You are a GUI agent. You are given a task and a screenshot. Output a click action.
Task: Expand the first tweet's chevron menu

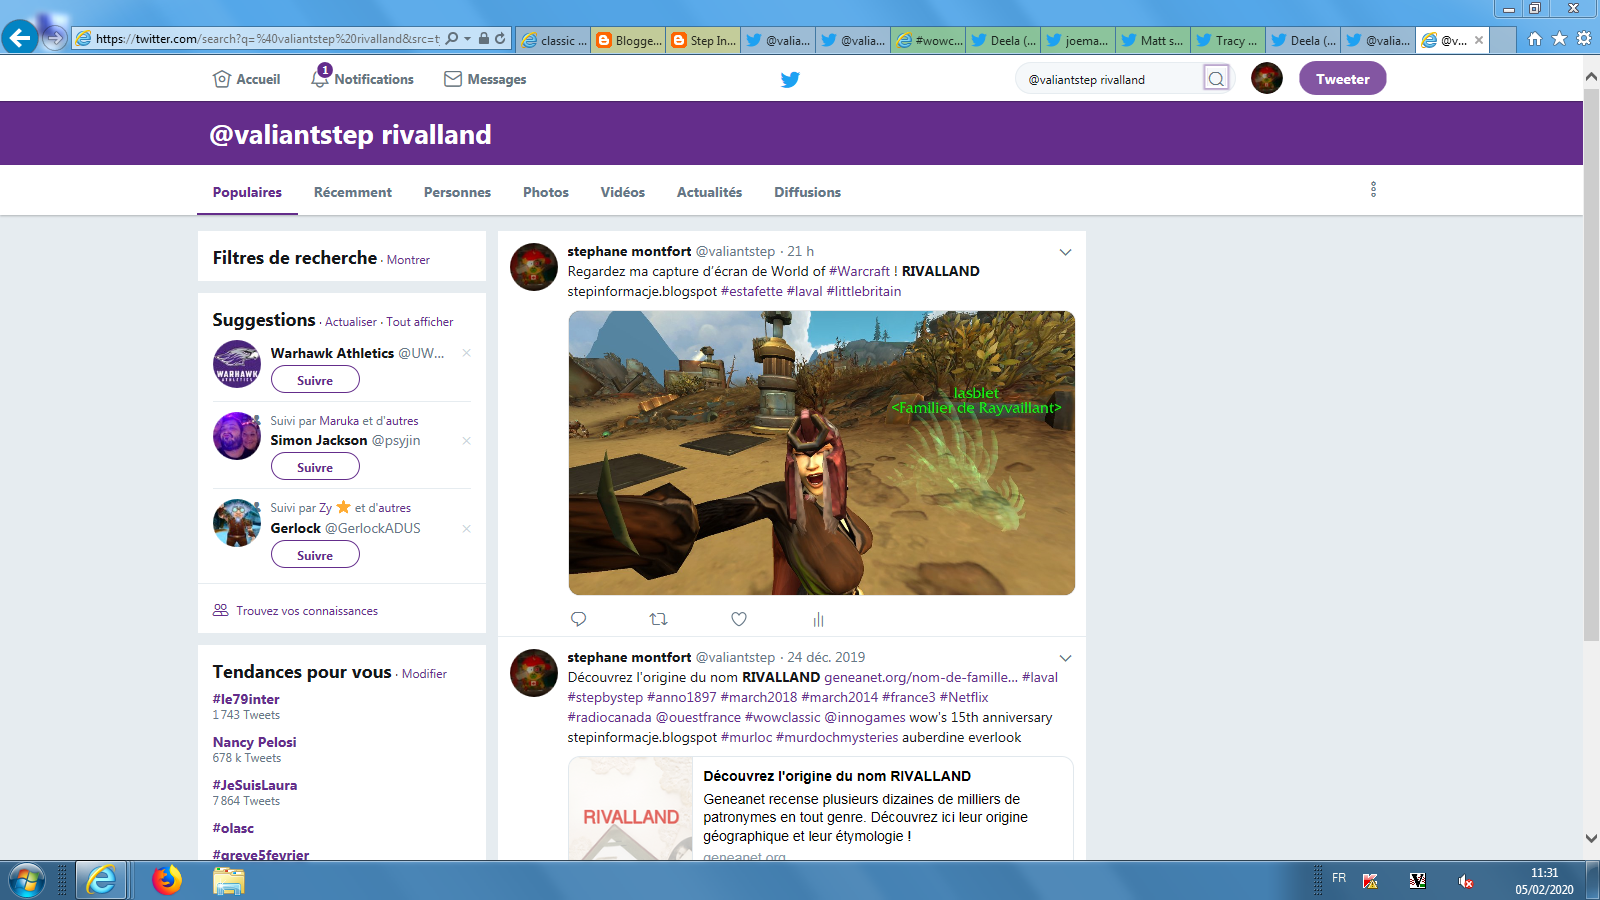point(1065,252)
